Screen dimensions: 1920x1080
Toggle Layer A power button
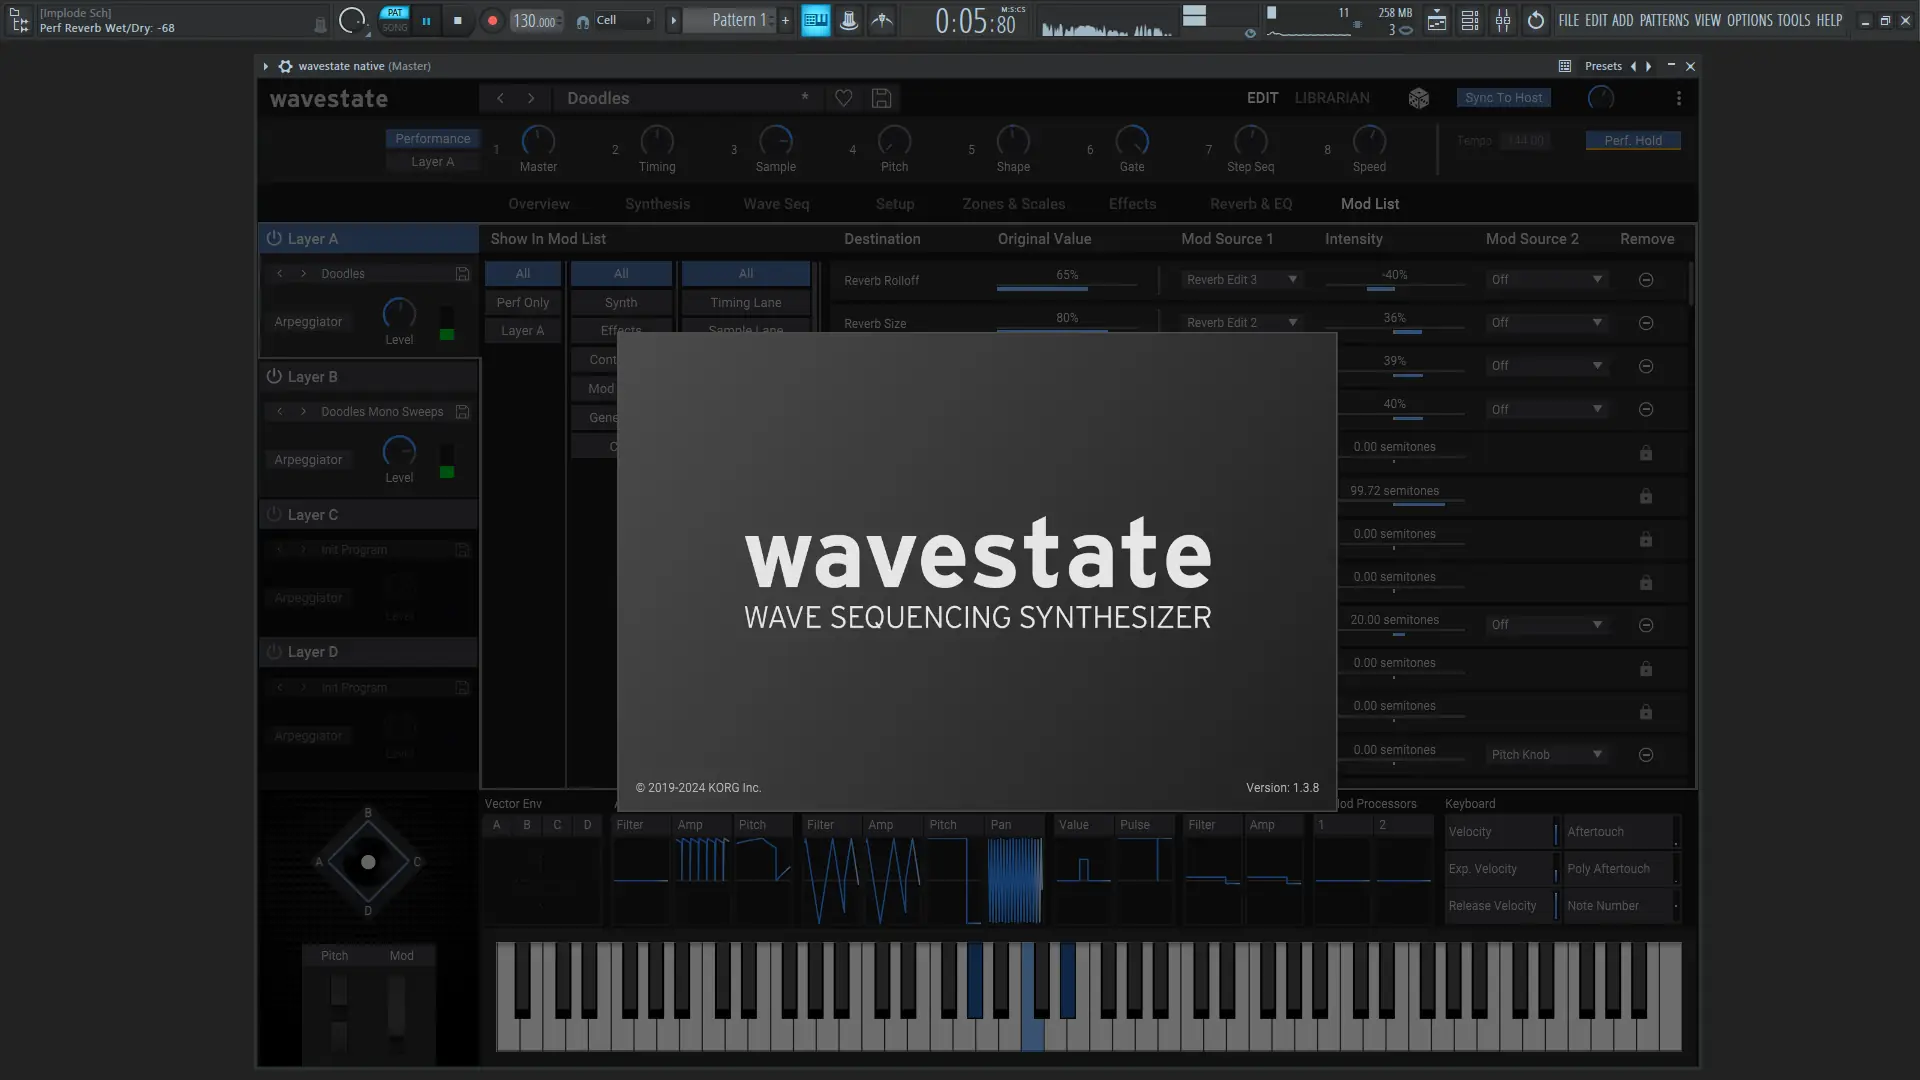[x=274, y=239]
